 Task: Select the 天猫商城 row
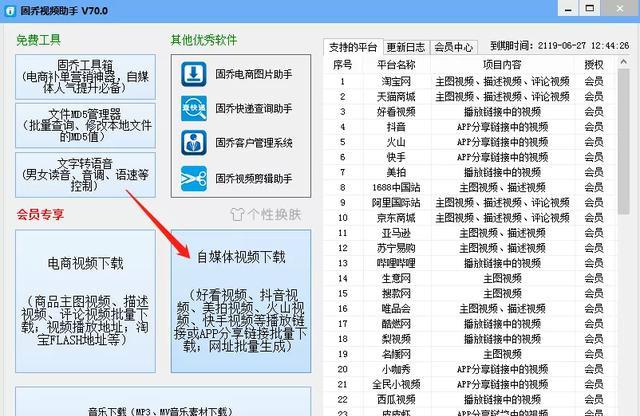click(x=469, y=96)
